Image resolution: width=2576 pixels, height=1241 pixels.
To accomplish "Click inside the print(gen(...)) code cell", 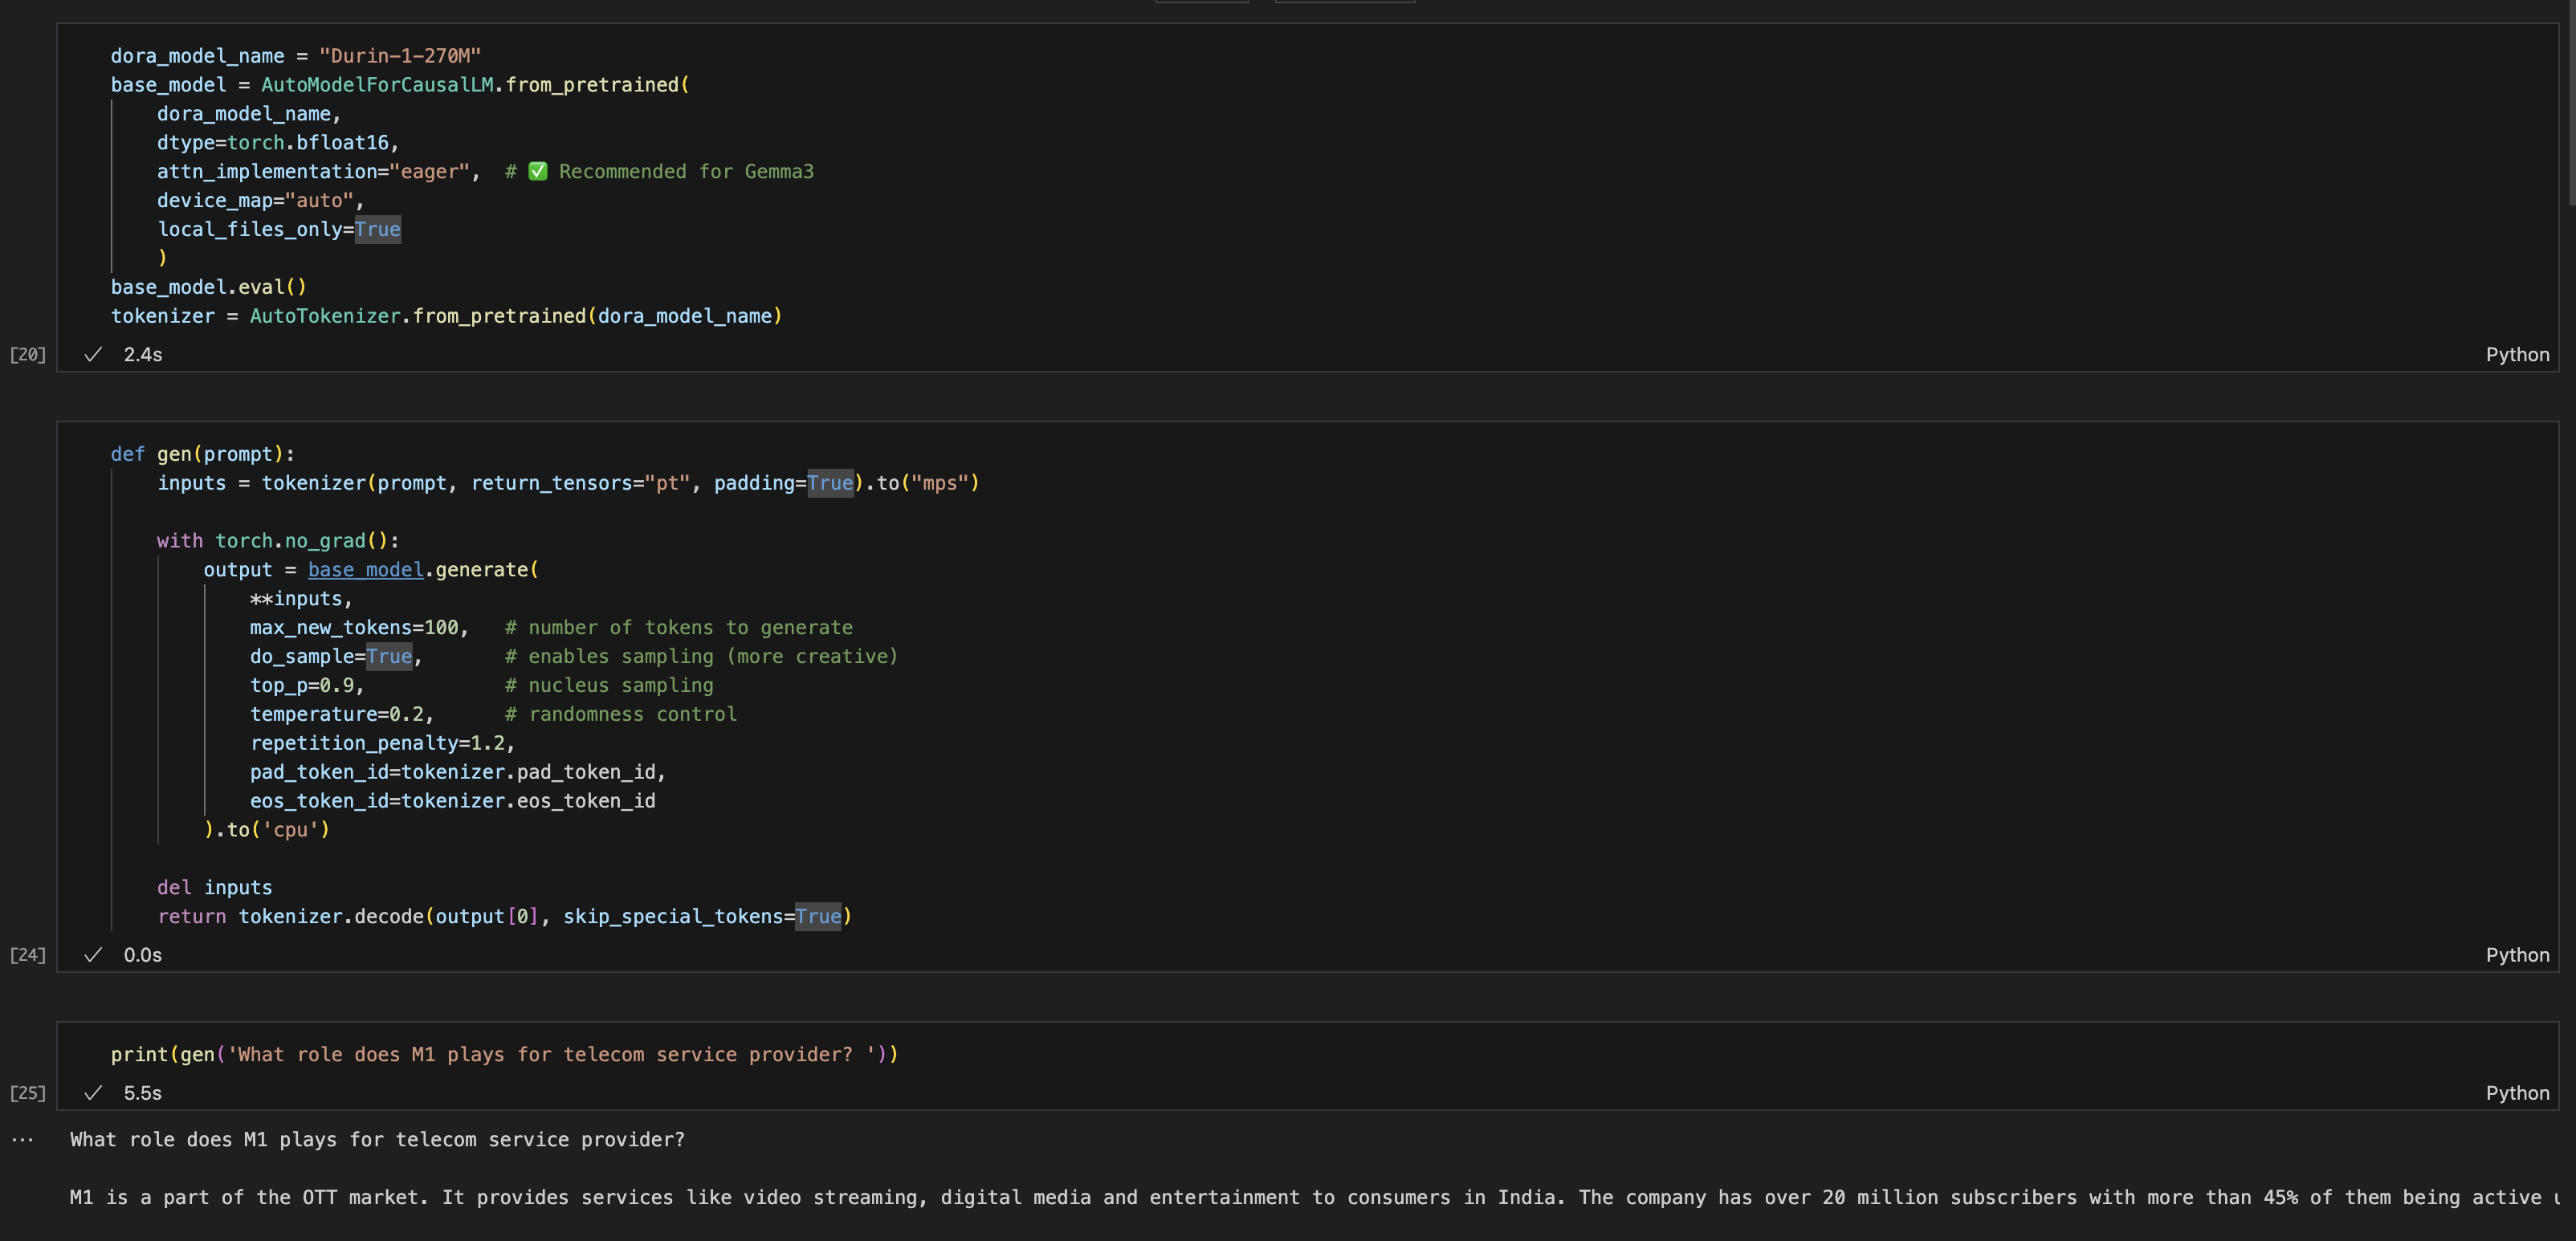I will pyautogui.click(x=504, y=1054).
